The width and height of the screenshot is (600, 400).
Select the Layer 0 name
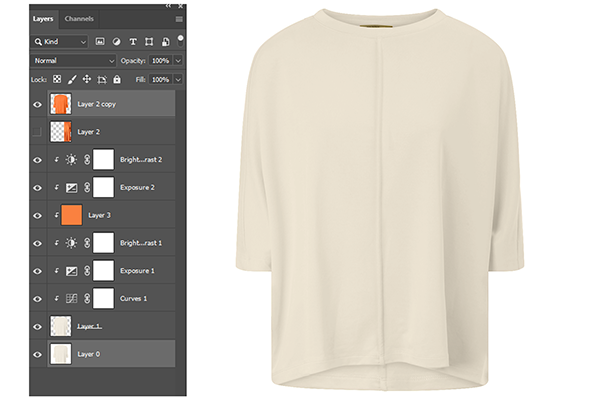tap(89, 354)
